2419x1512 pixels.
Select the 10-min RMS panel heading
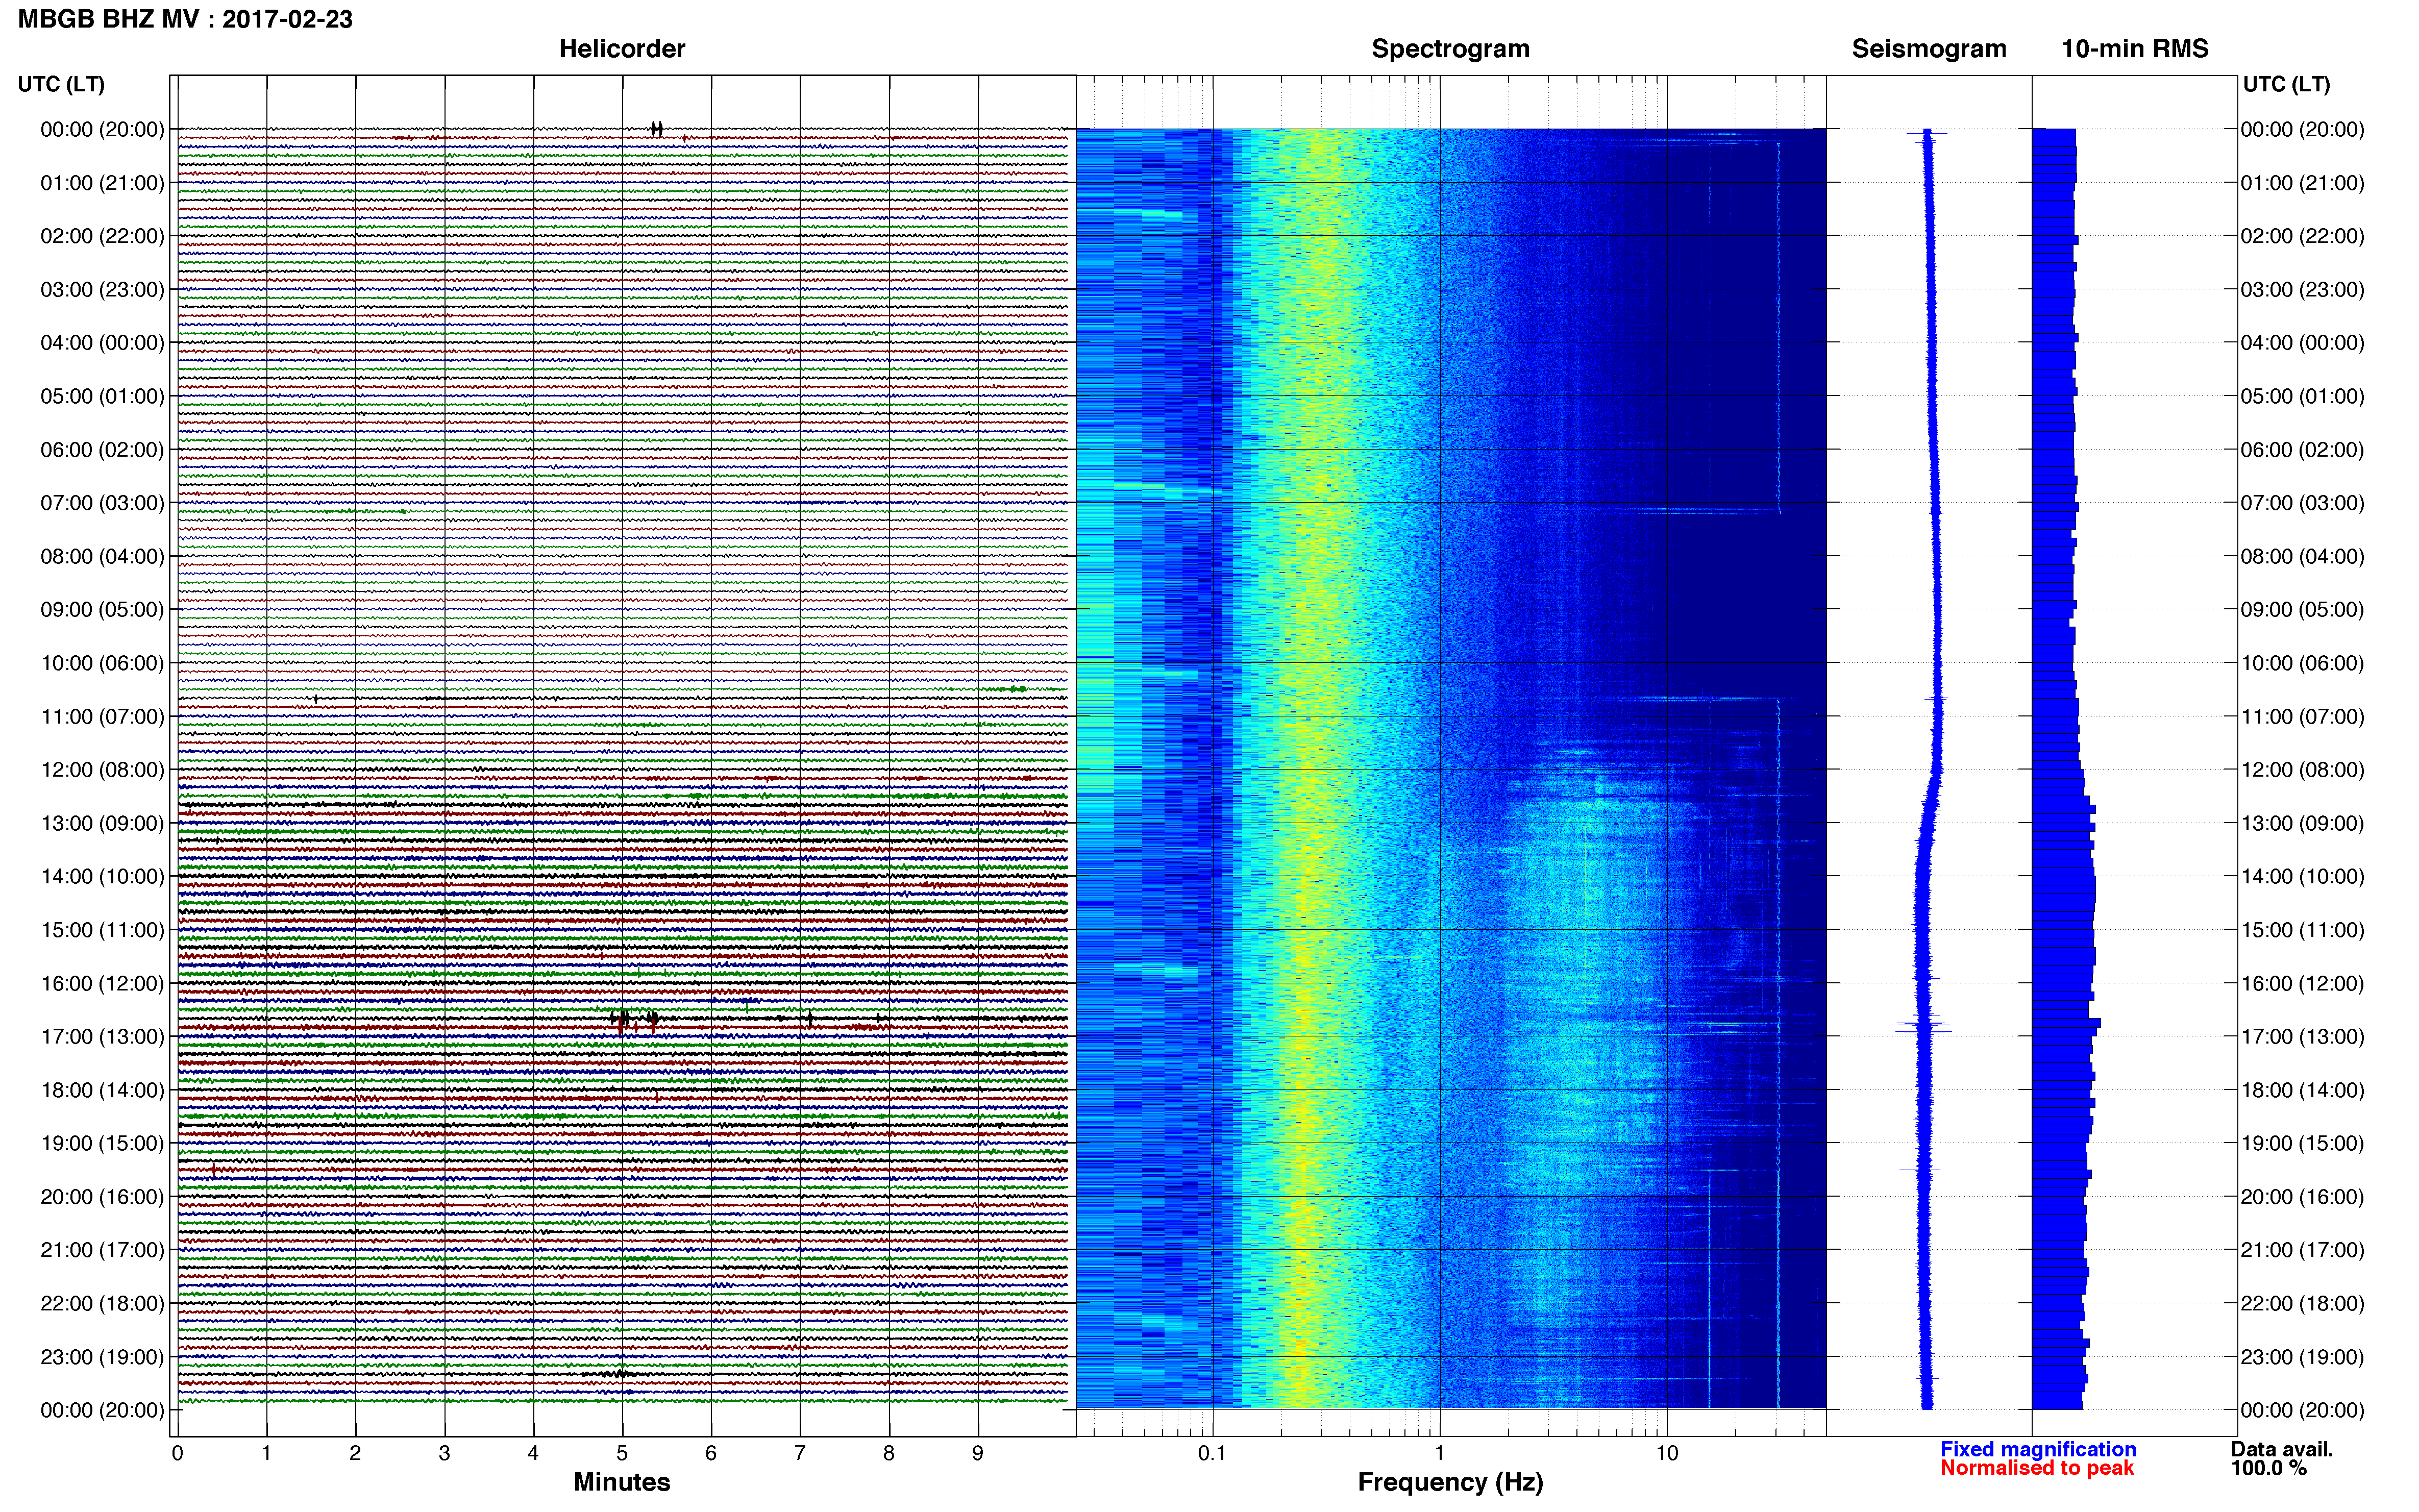(2135, 49)
